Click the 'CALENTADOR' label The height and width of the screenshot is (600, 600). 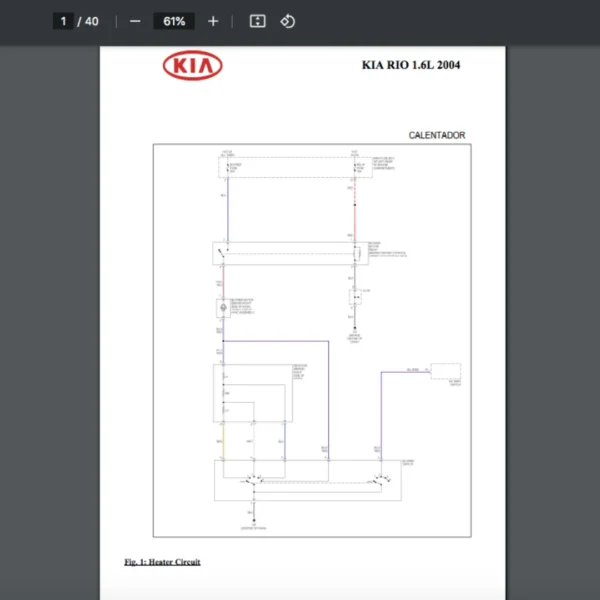pos(437,135)
